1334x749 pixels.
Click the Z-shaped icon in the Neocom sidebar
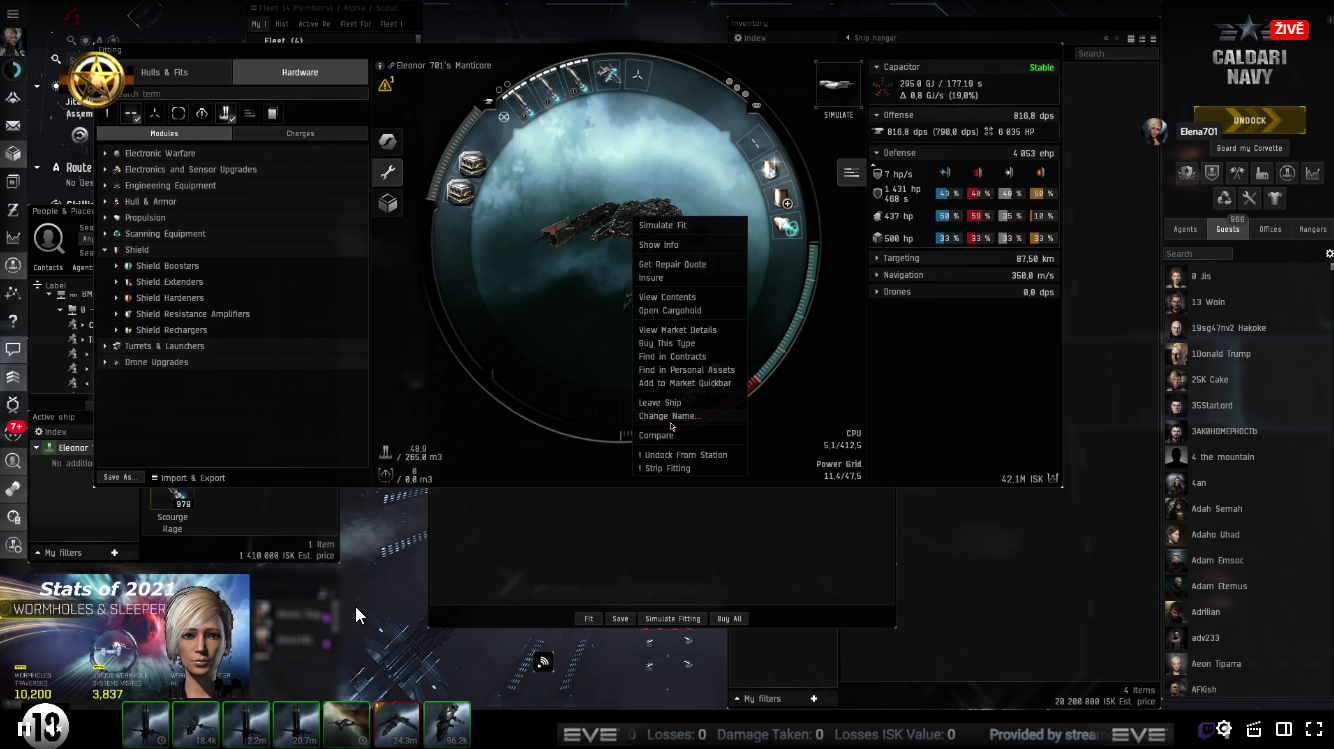[x=13, y=210]
